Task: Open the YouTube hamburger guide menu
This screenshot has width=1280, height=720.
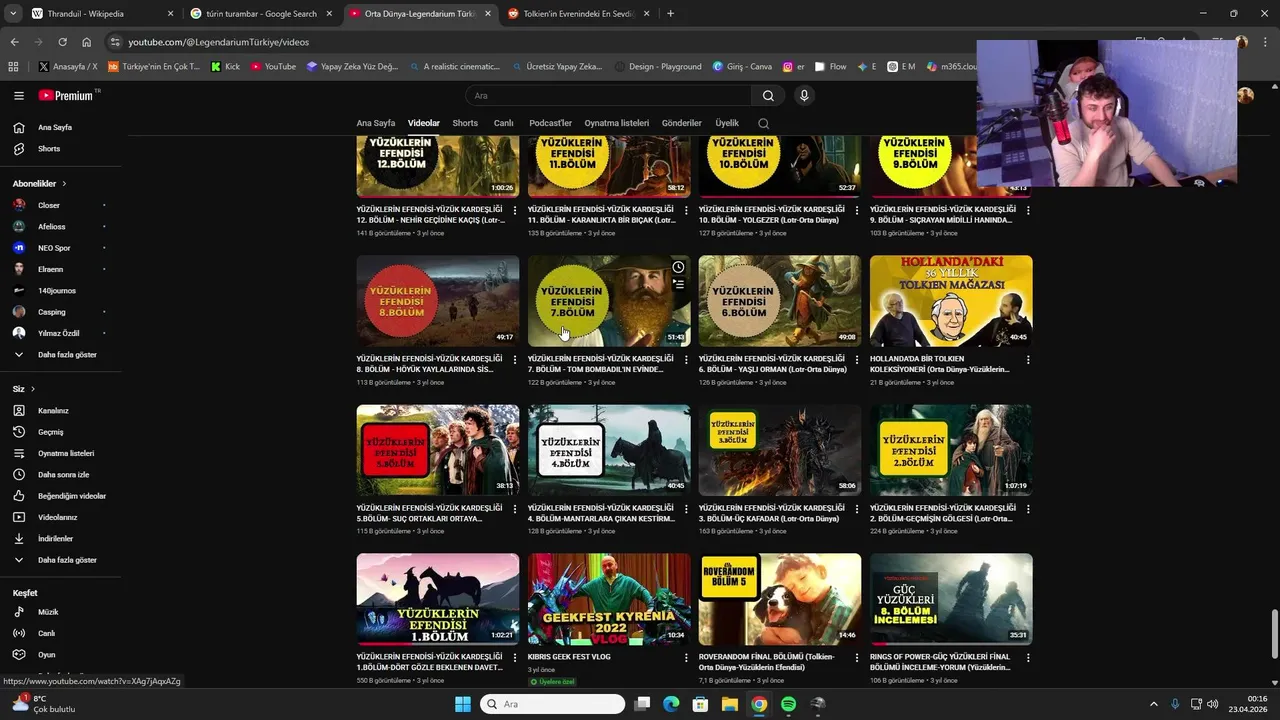Action: 19,96
